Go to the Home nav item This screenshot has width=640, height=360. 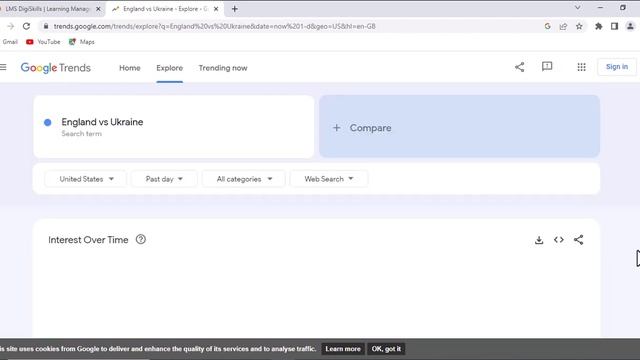[x=130, y=68]
